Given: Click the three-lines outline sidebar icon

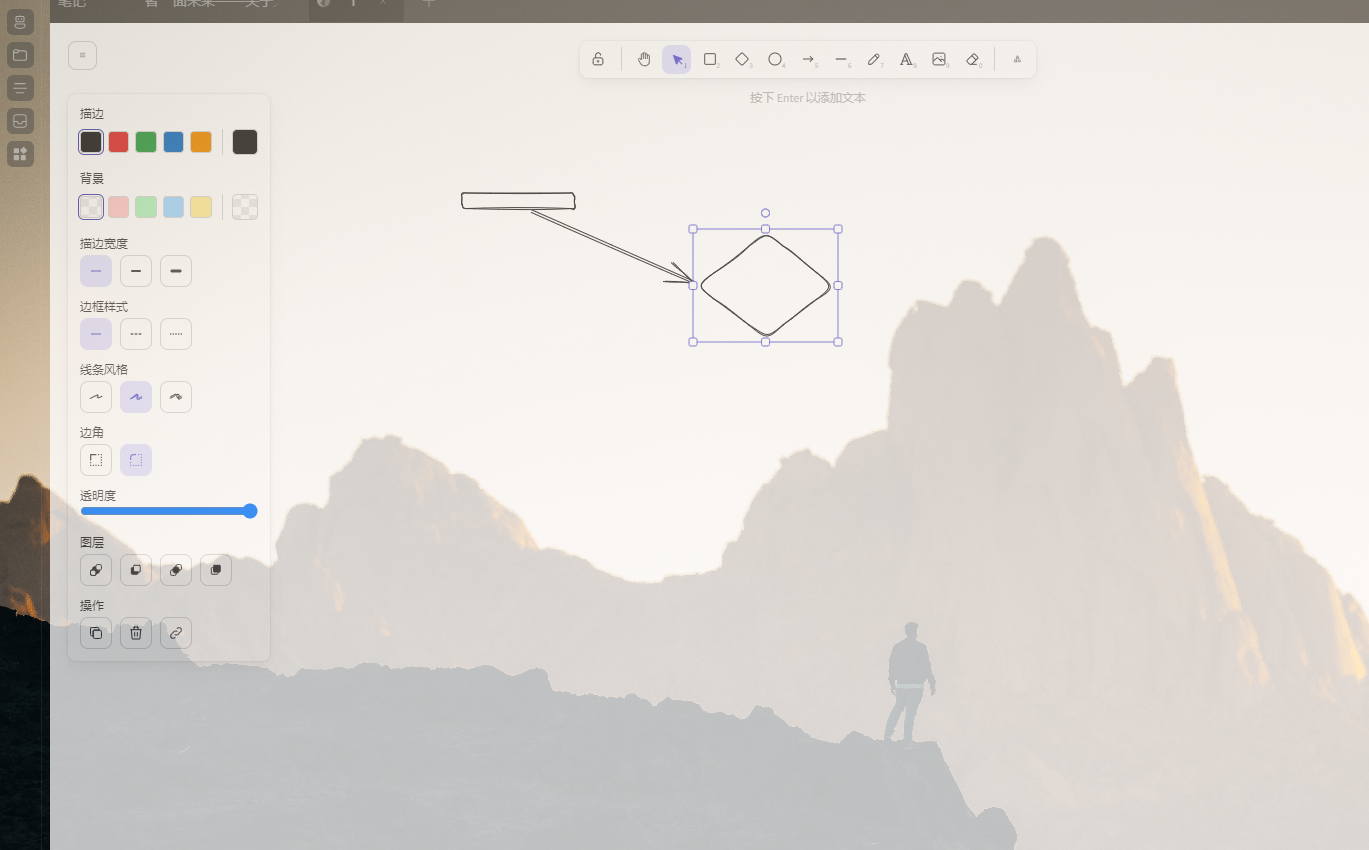Looking at the screenshot, I should tap(20, 88).
